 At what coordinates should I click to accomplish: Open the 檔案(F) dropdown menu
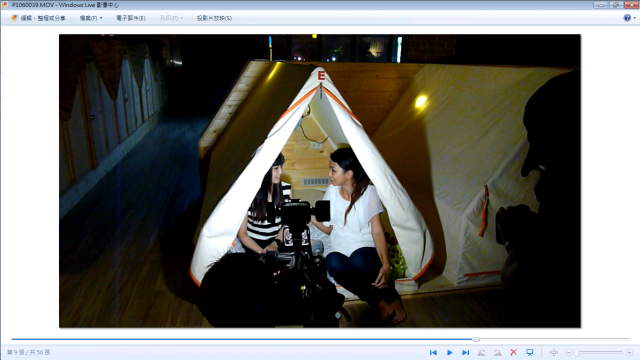coord(91,18)
